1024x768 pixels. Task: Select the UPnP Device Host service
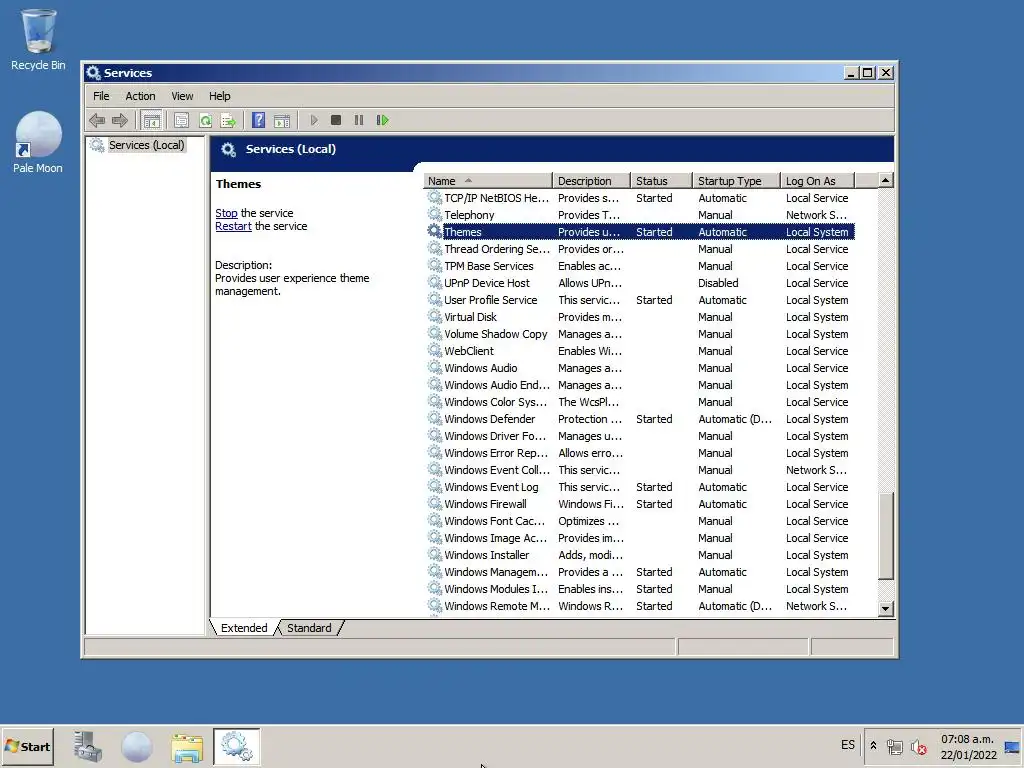639,283
